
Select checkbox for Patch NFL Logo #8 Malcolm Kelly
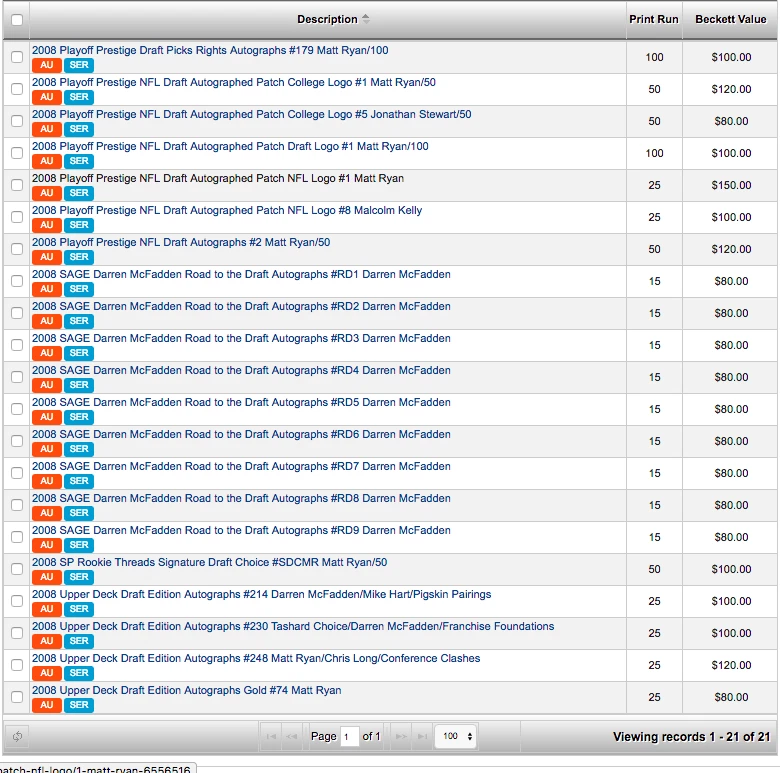17,217
